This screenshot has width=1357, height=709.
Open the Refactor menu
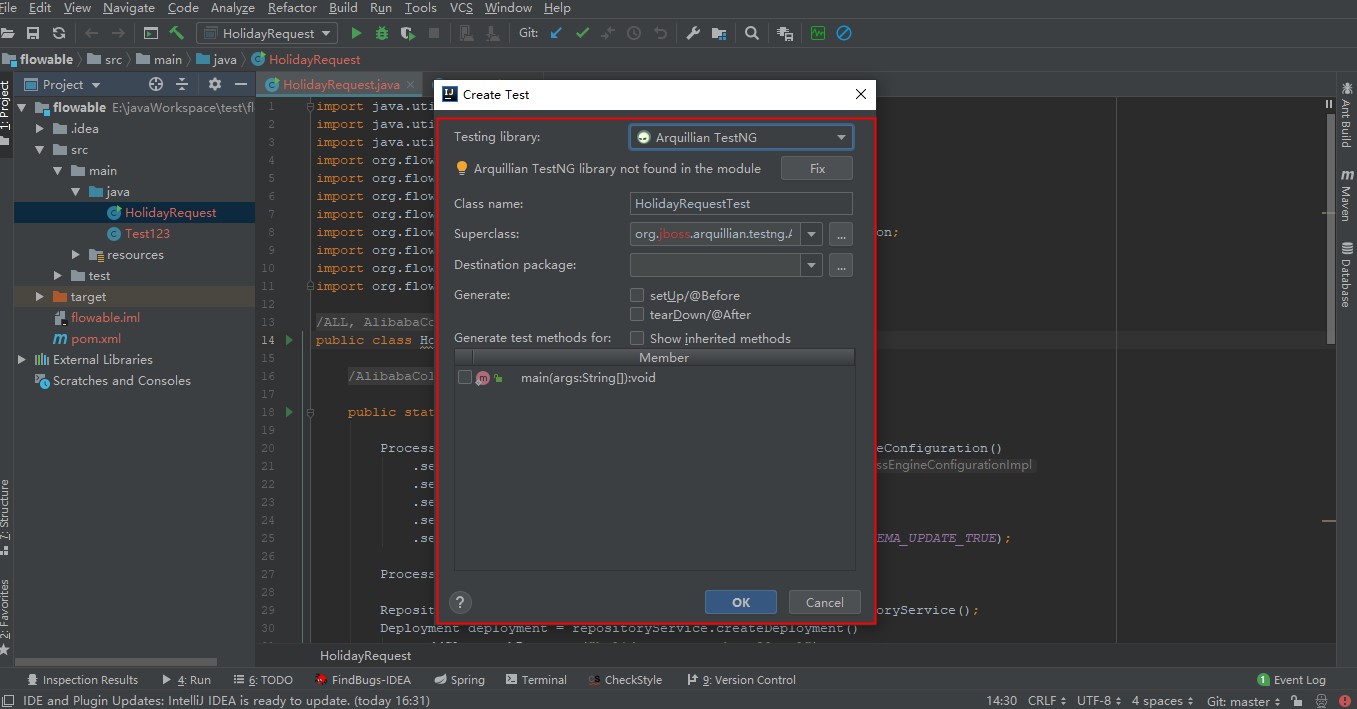(x=292, y=8)
